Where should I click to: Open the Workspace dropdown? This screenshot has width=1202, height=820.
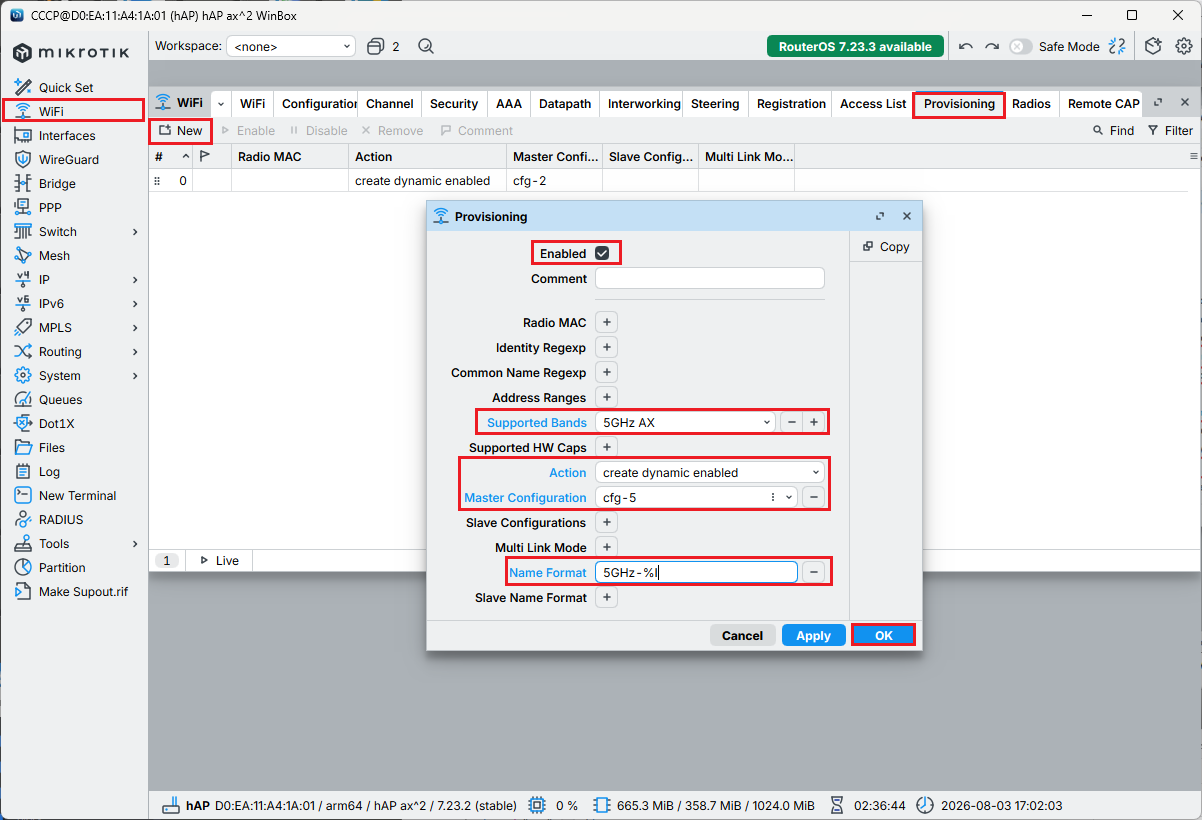(x=291, y=46)
